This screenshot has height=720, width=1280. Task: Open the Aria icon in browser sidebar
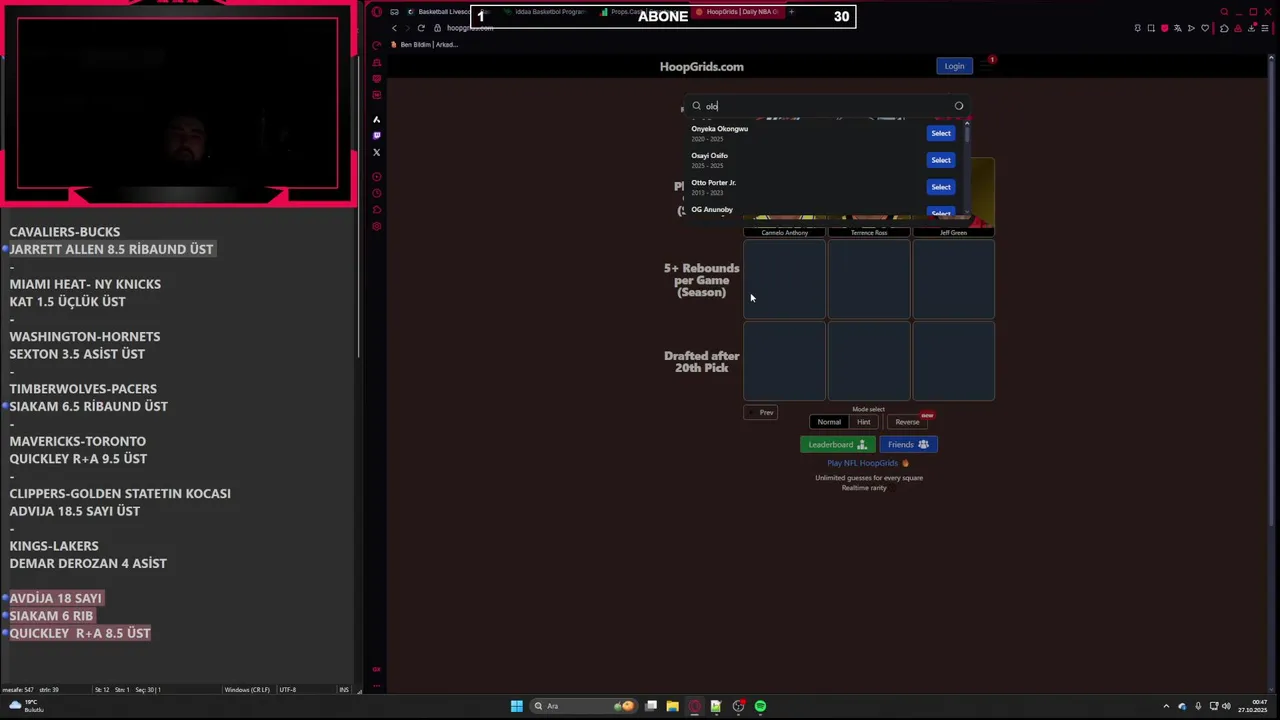coord(376,119)
